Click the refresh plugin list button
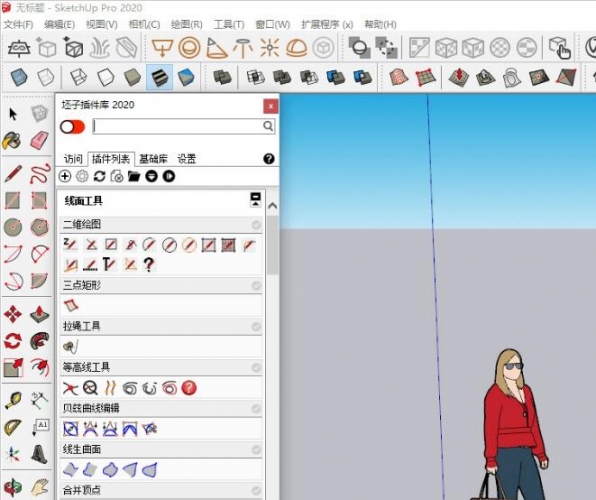 [x=100, y=176]
